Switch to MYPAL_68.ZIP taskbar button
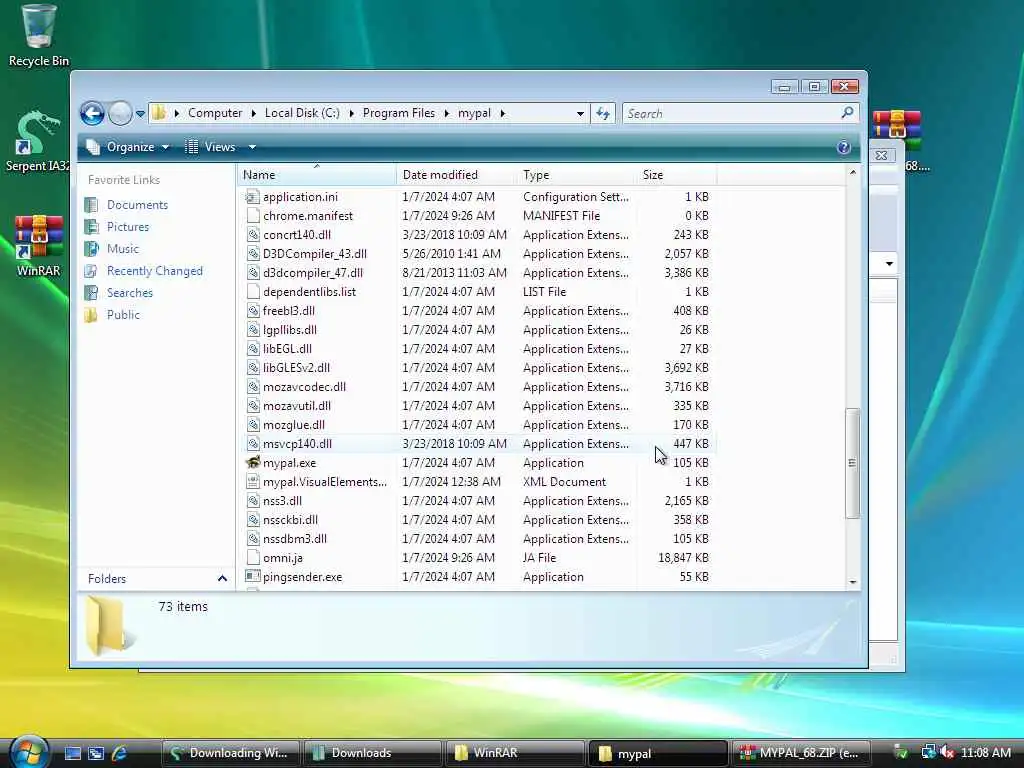 [801, 753]
